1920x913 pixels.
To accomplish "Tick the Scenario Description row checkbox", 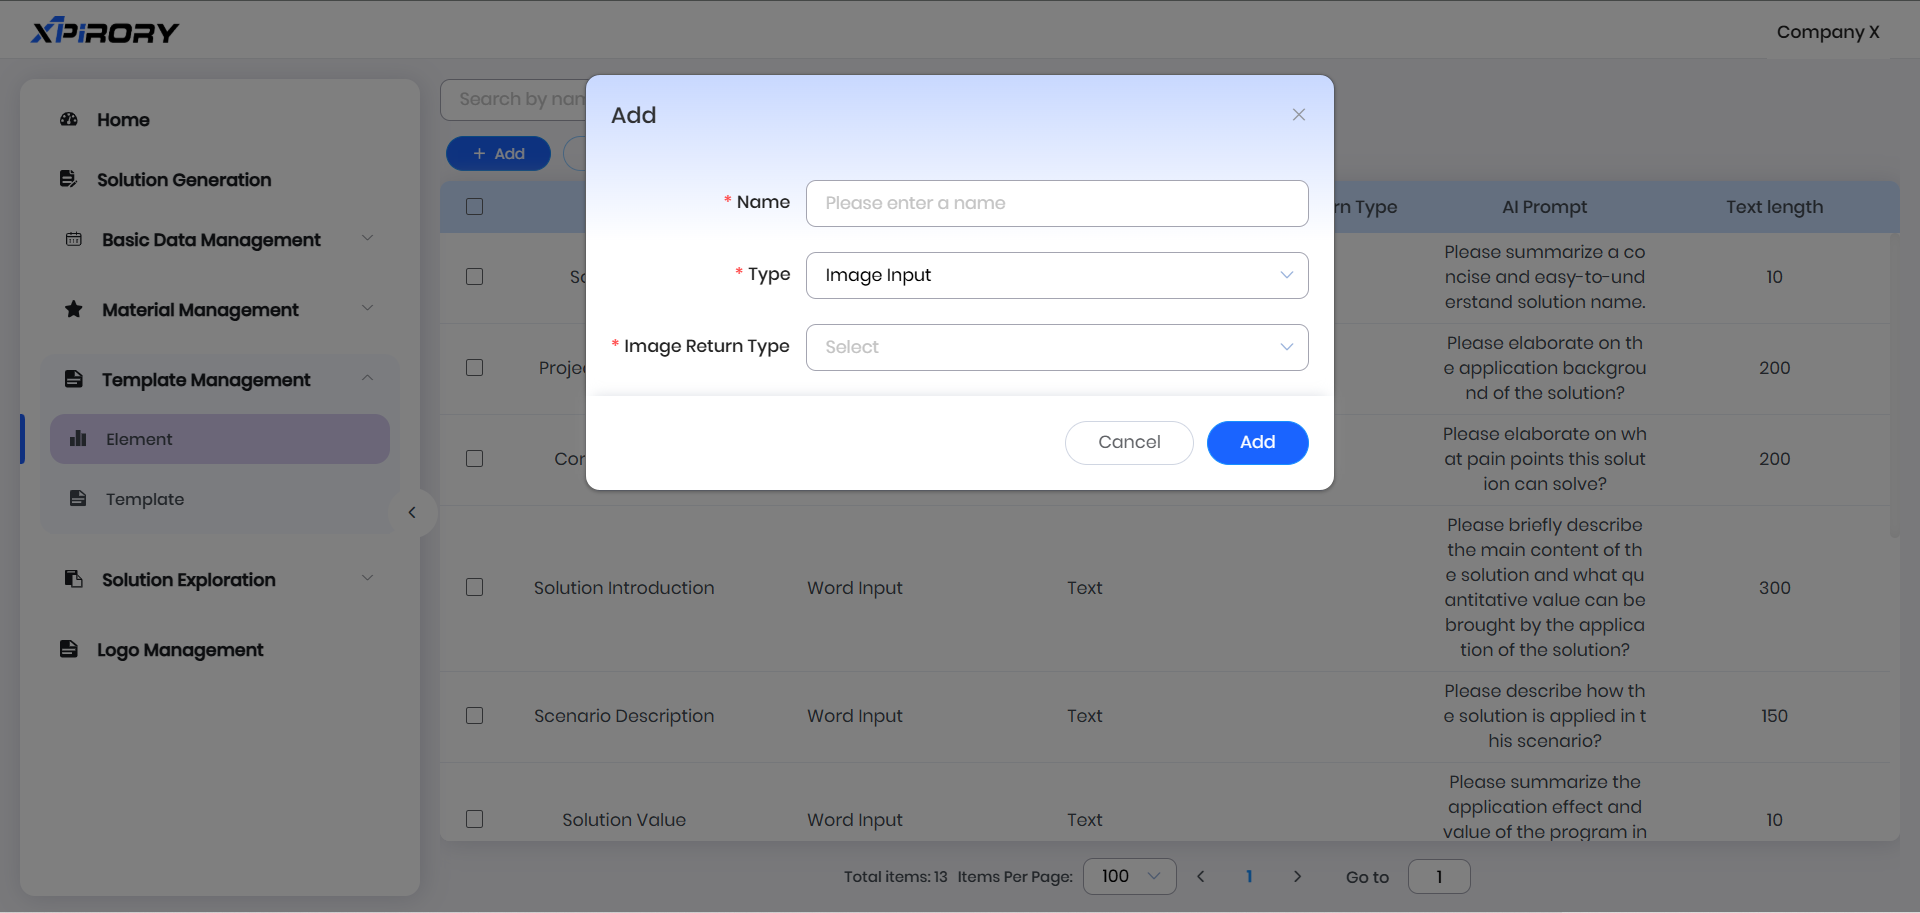I will click(475, 716).
